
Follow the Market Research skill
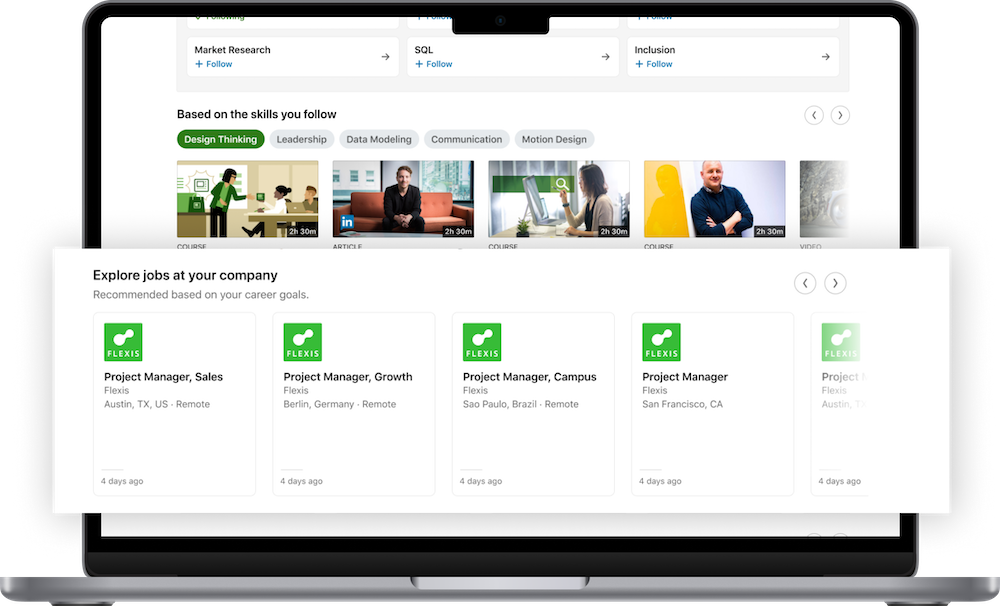tap(214, 64)
